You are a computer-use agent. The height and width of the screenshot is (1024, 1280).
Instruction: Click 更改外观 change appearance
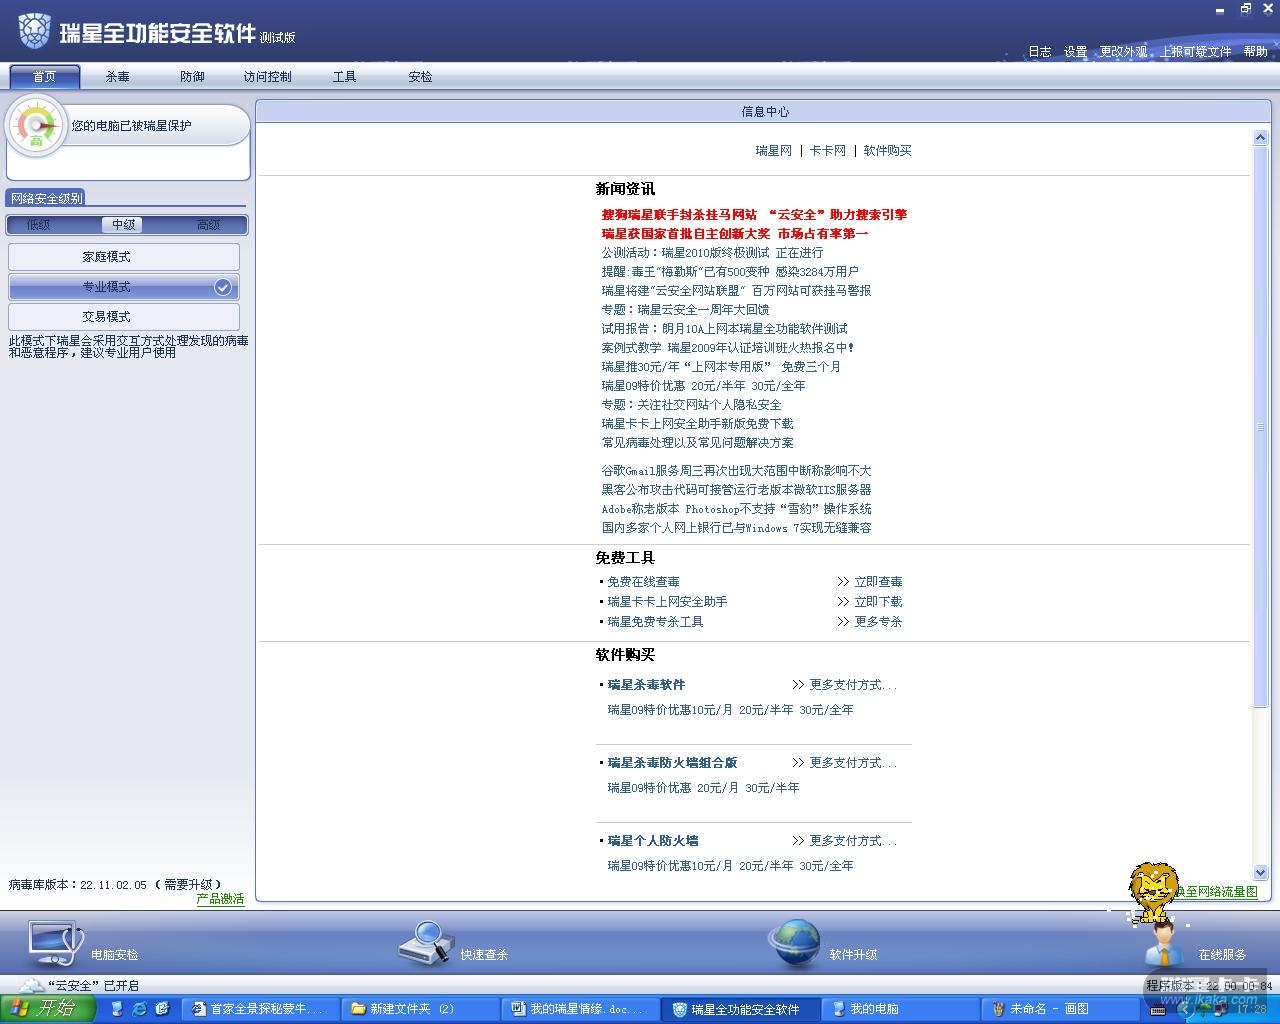(x=1123, y=52)
